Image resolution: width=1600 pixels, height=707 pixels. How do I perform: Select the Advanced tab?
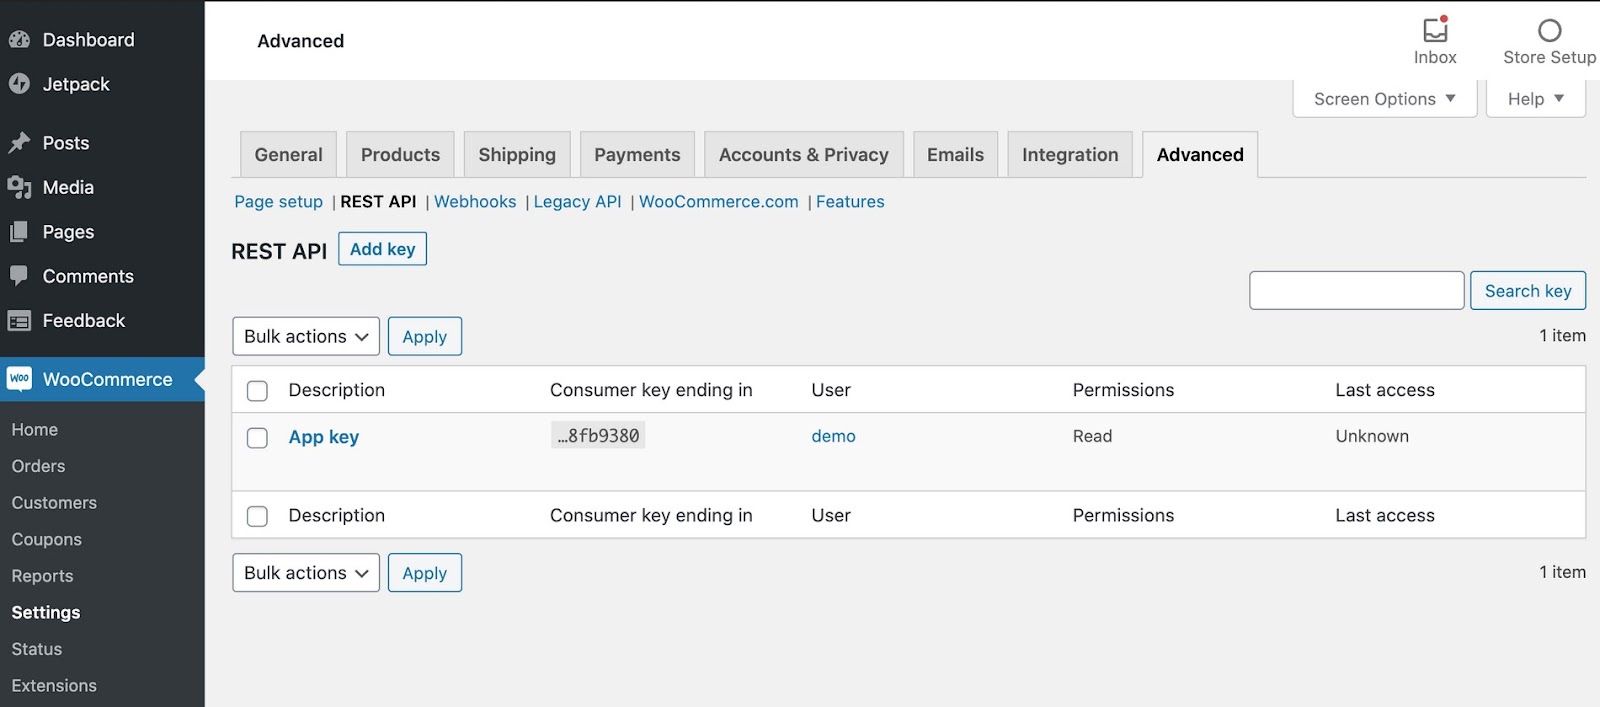[1200, 155]
